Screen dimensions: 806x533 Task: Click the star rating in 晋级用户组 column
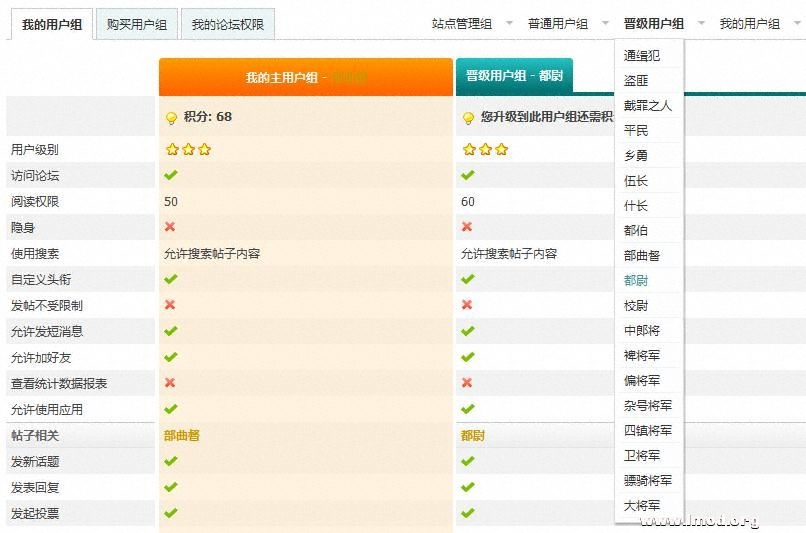pos(485,150)
